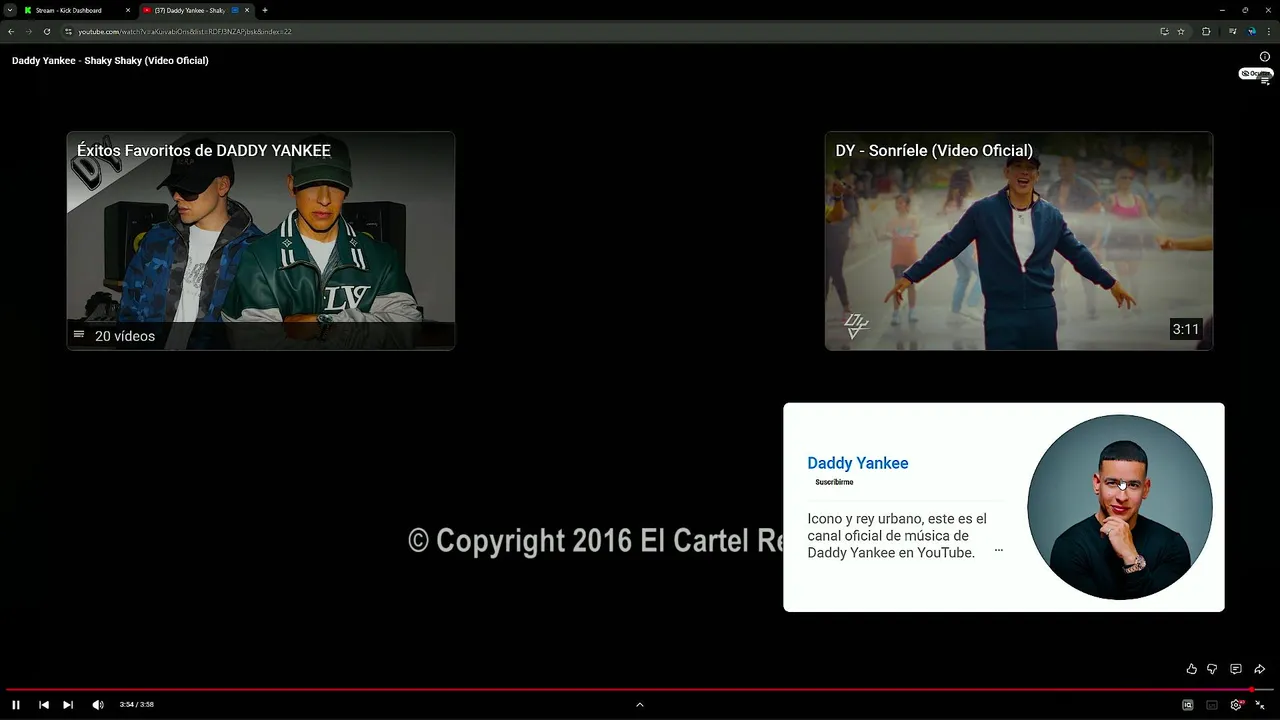Go back in the browser

(11, 31)
